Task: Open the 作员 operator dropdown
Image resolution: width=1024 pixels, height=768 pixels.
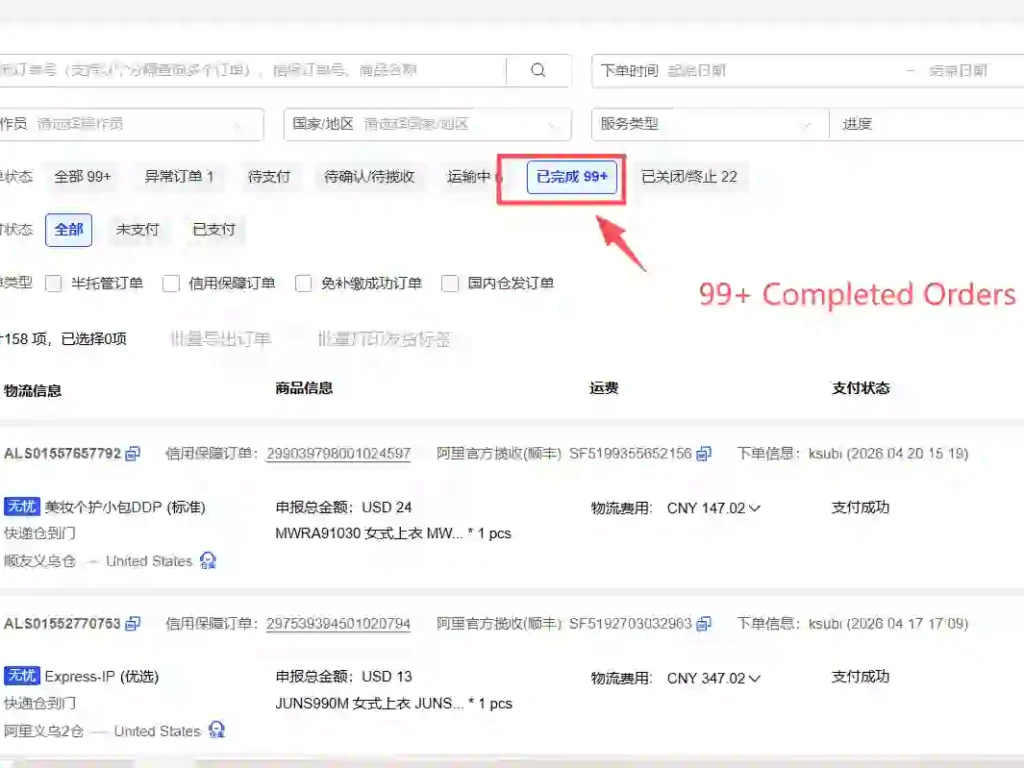Action: pos(131,124)
